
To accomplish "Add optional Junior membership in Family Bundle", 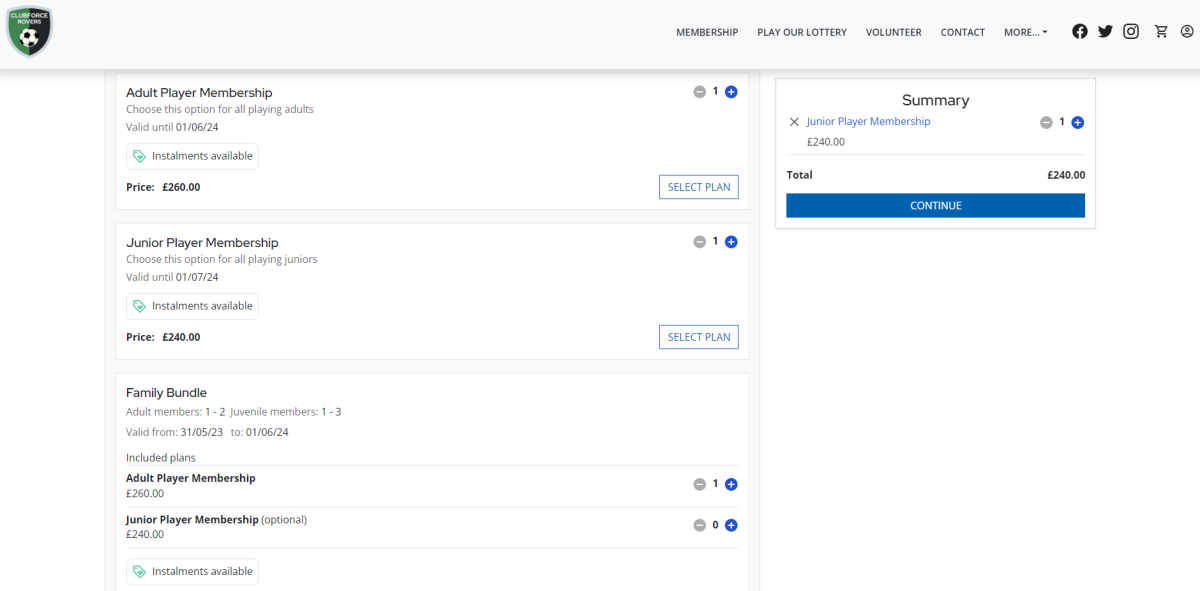I will (731, 525).
